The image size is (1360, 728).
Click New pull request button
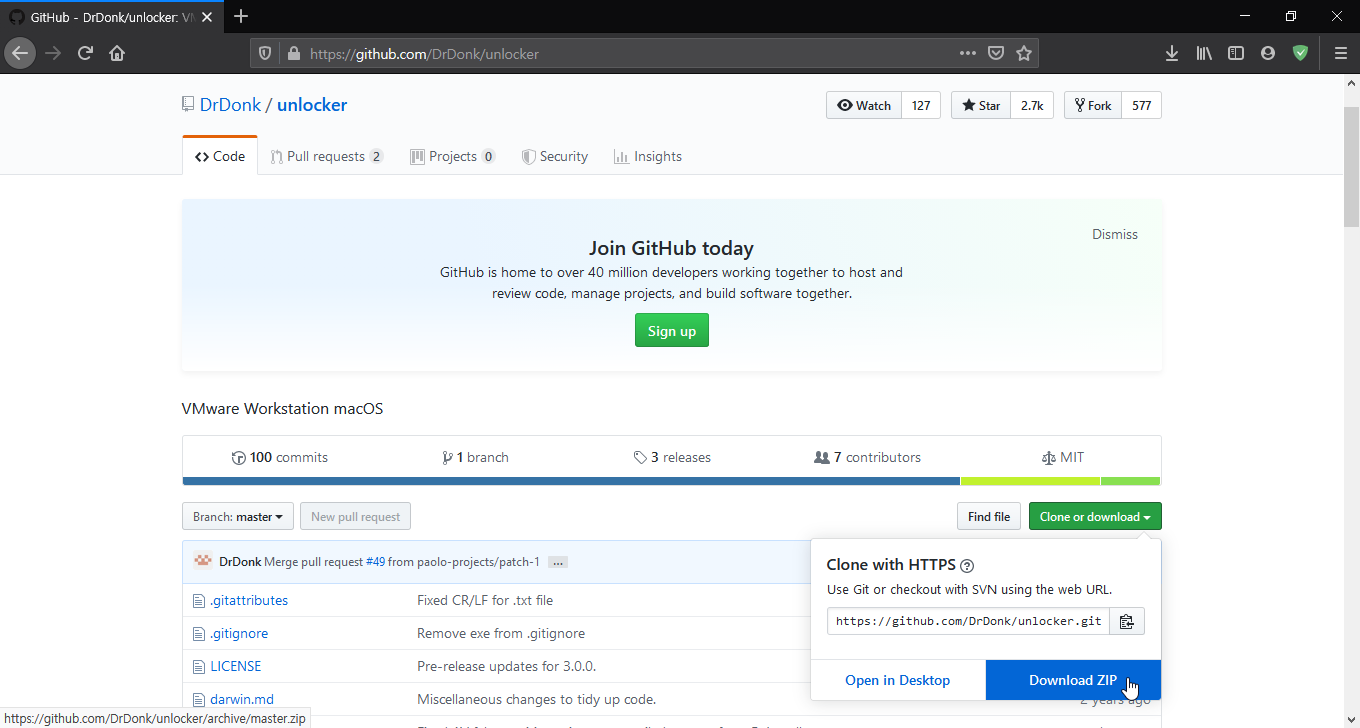pos(355,517)
